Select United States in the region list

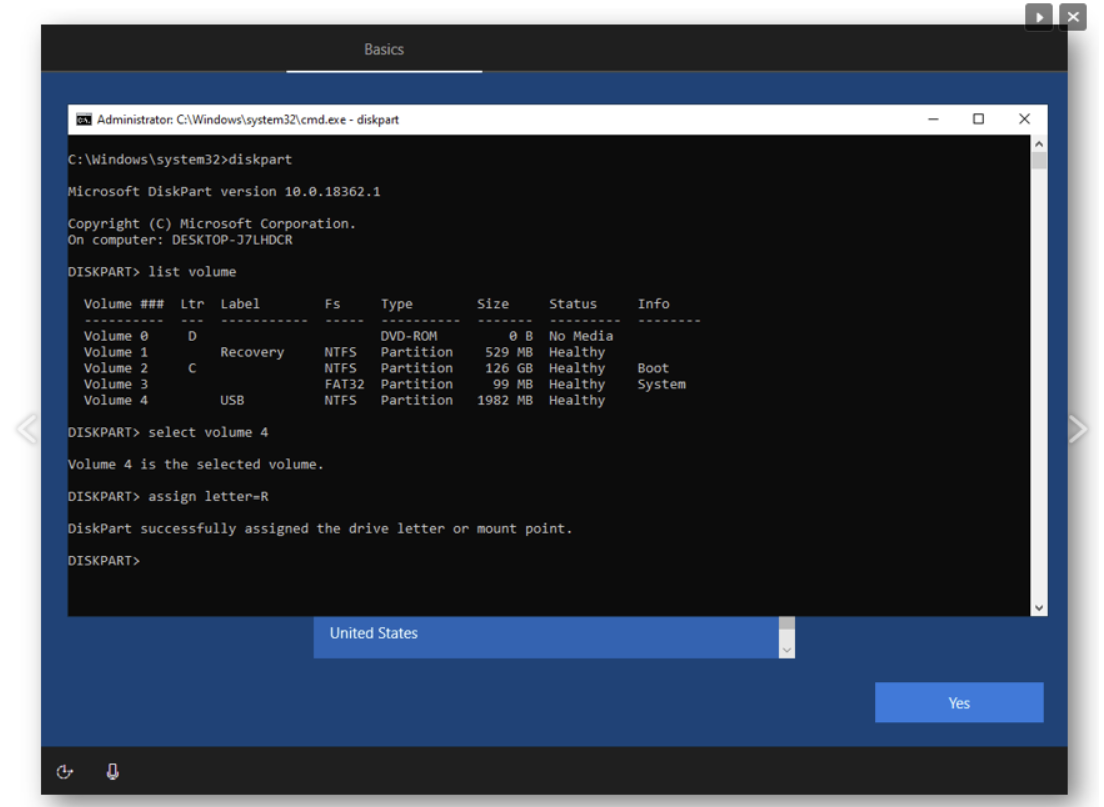[x=374, y=633]
